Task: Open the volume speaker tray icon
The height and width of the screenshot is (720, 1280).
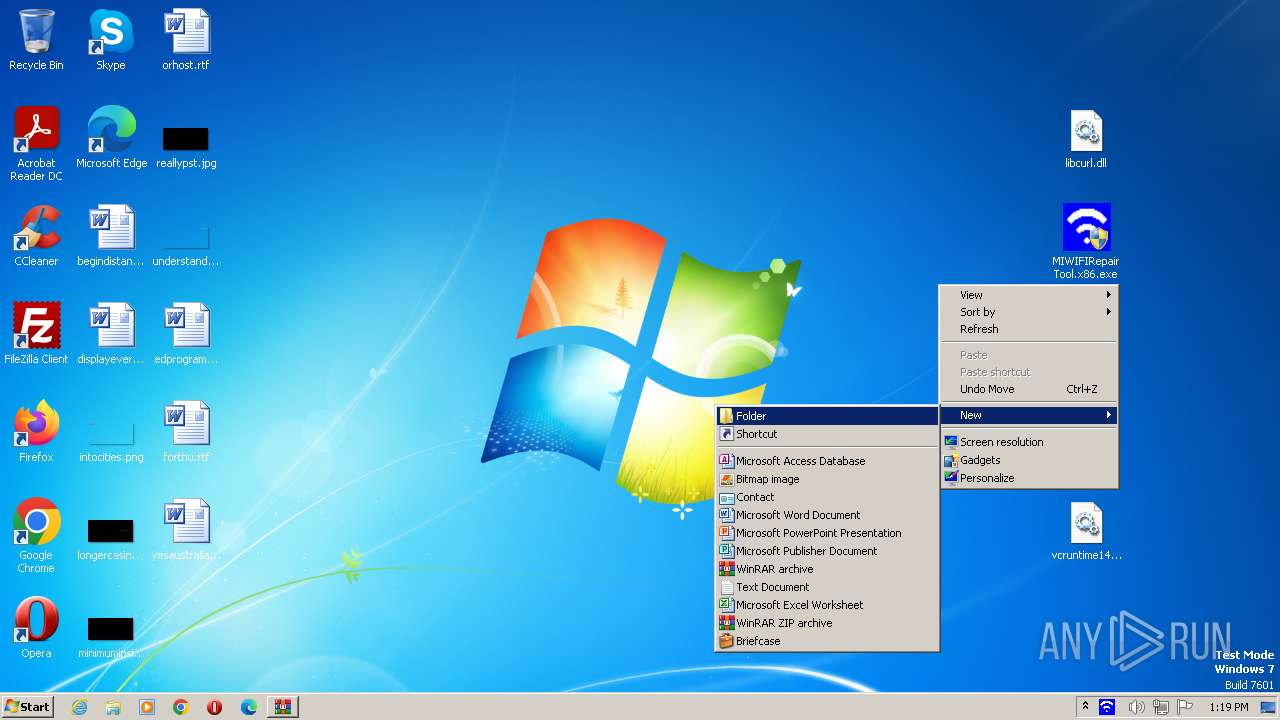Action: coord(1137,707)
